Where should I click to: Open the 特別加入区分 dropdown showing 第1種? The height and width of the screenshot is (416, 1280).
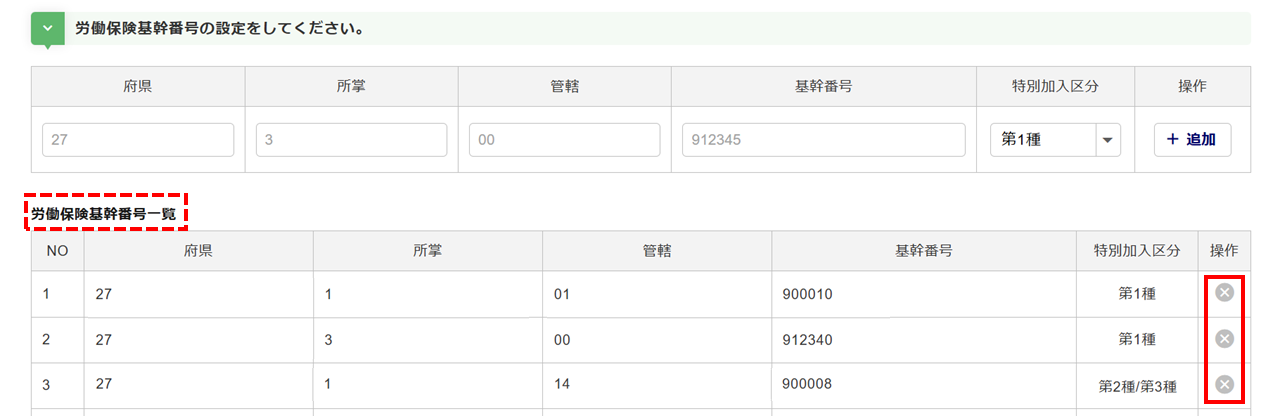(1055, 140)
